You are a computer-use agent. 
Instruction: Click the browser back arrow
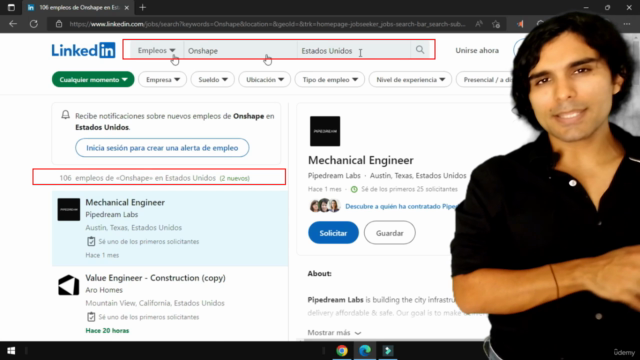coord(13,24)
